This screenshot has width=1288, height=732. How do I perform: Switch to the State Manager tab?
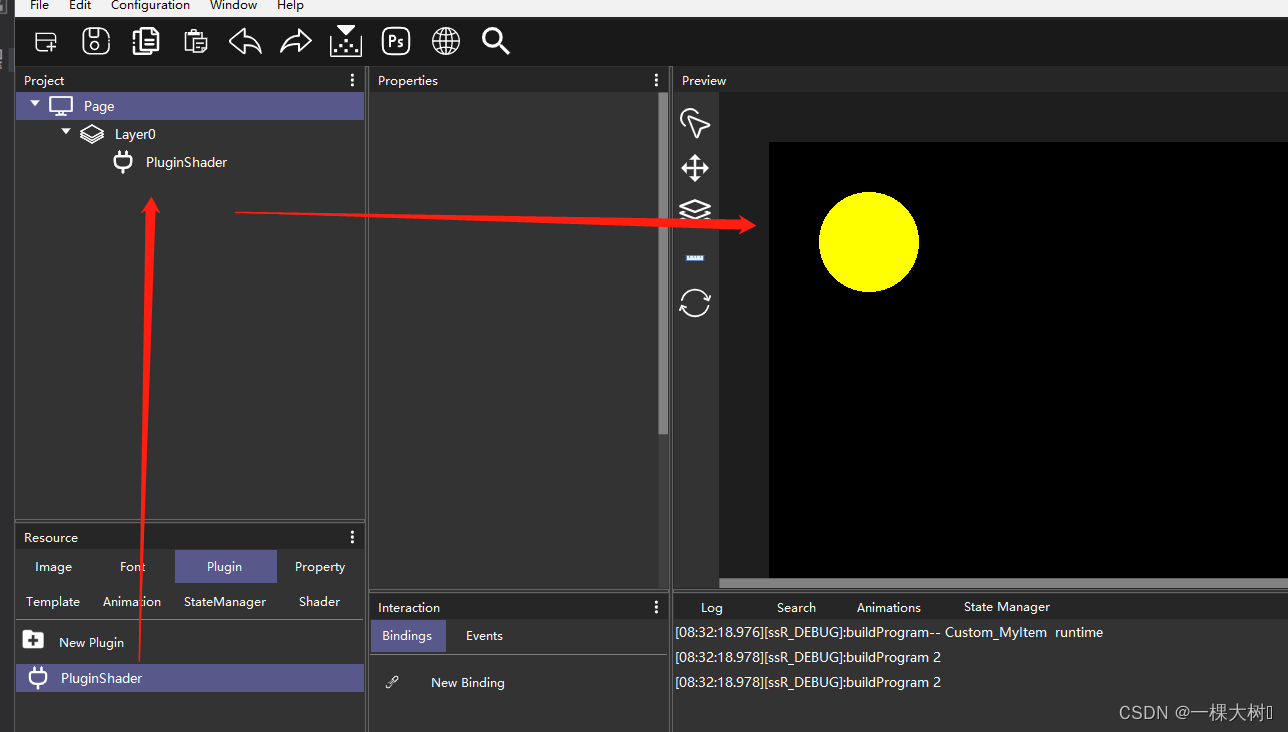(x=1006, y=606)
